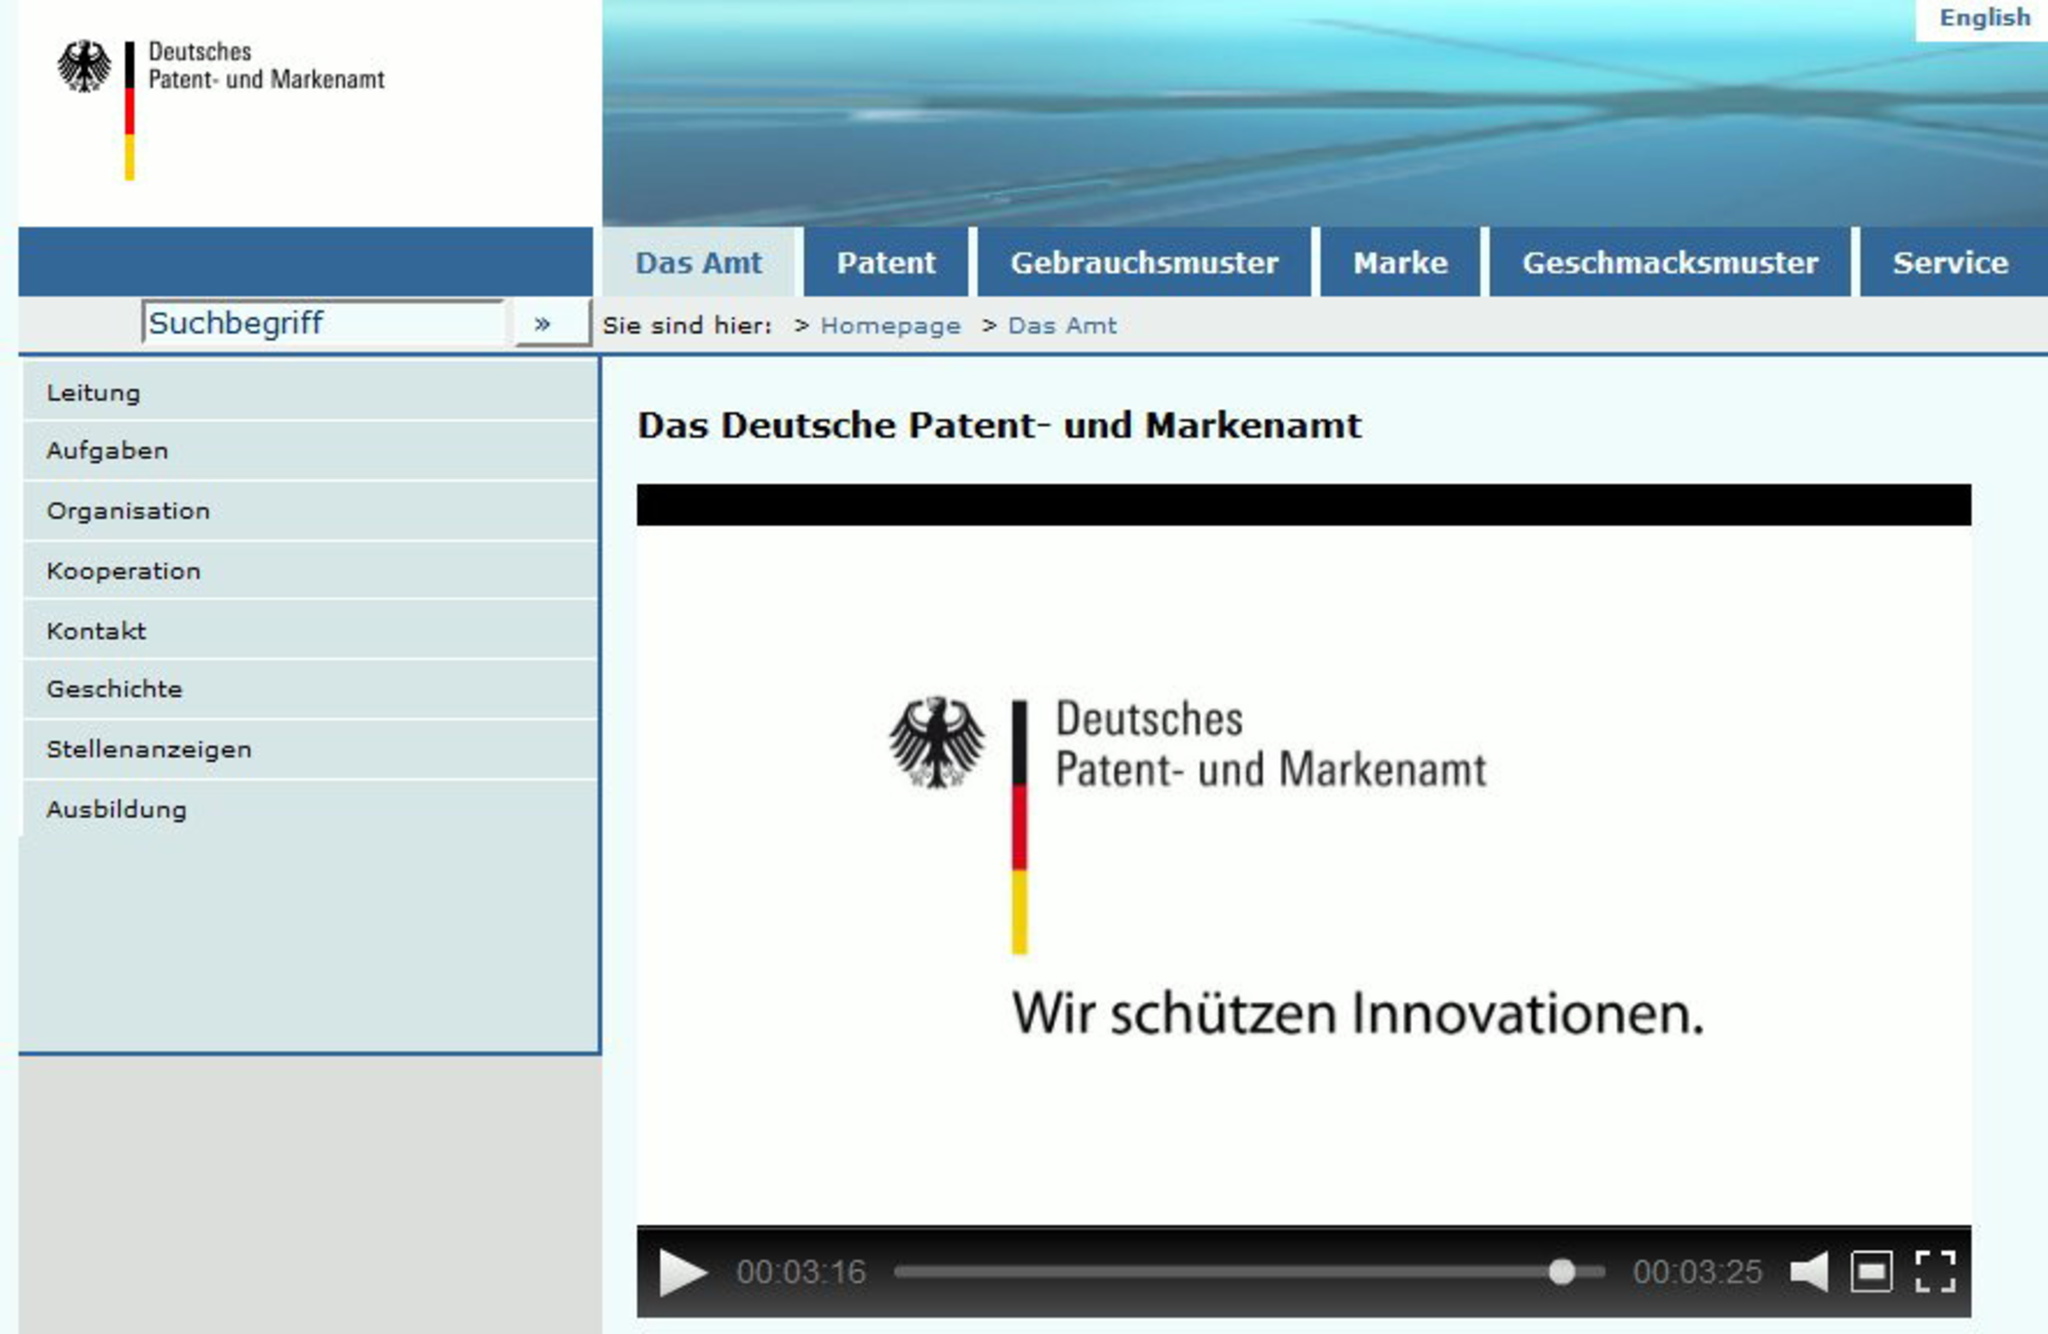2048x1334 pixels.
Task: Open the Das Amt tab
Action: 698,263
